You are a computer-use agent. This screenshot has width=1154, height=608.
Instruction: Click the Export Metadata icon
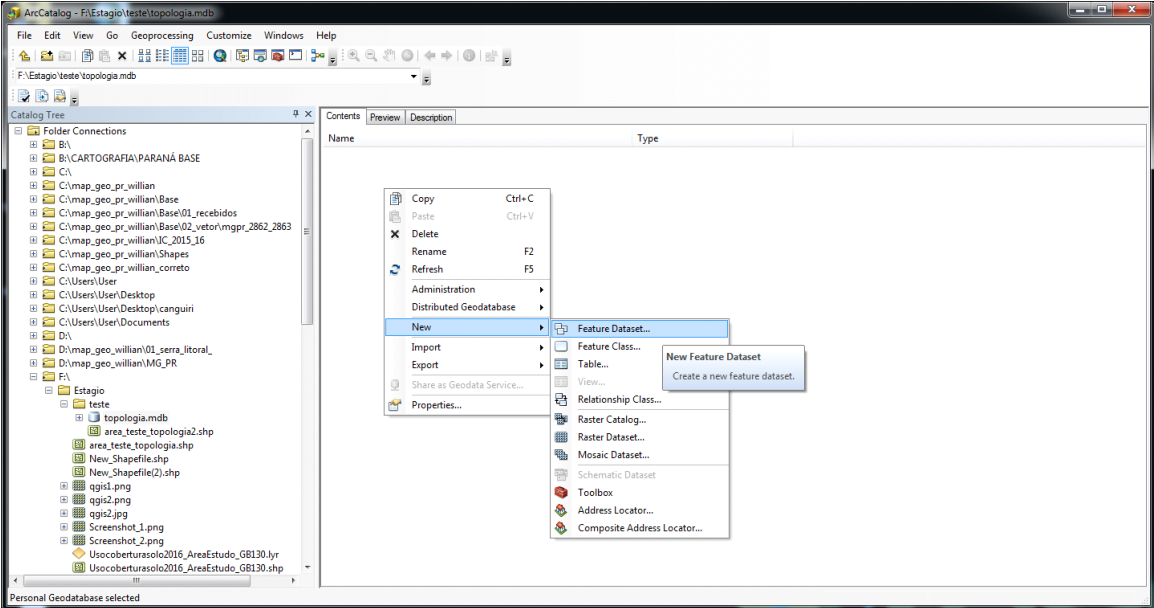click(42, 96)
